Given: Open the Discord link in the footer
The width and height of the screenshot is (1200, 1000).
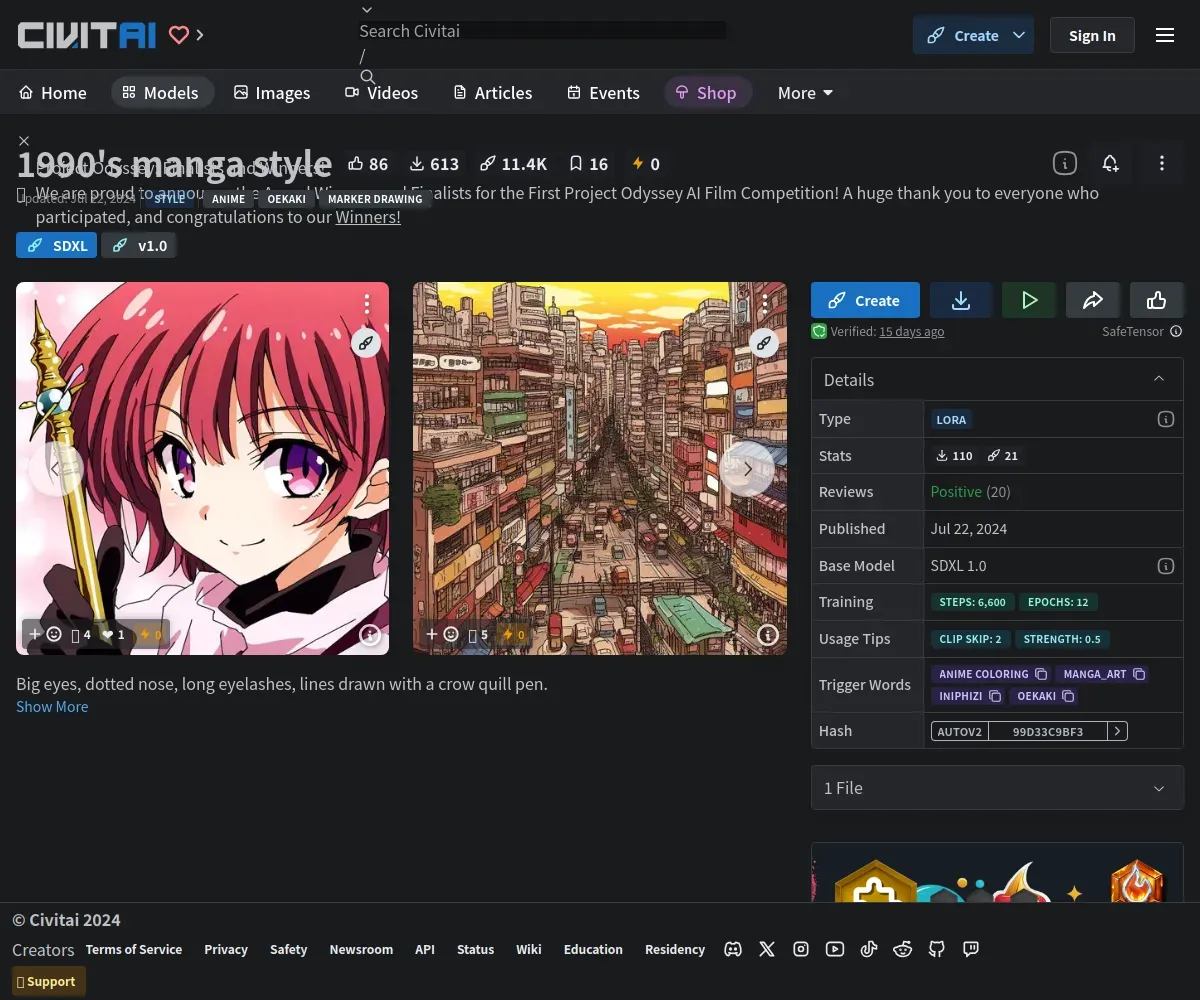Looking at the screenshot, I should pos(733,949).
